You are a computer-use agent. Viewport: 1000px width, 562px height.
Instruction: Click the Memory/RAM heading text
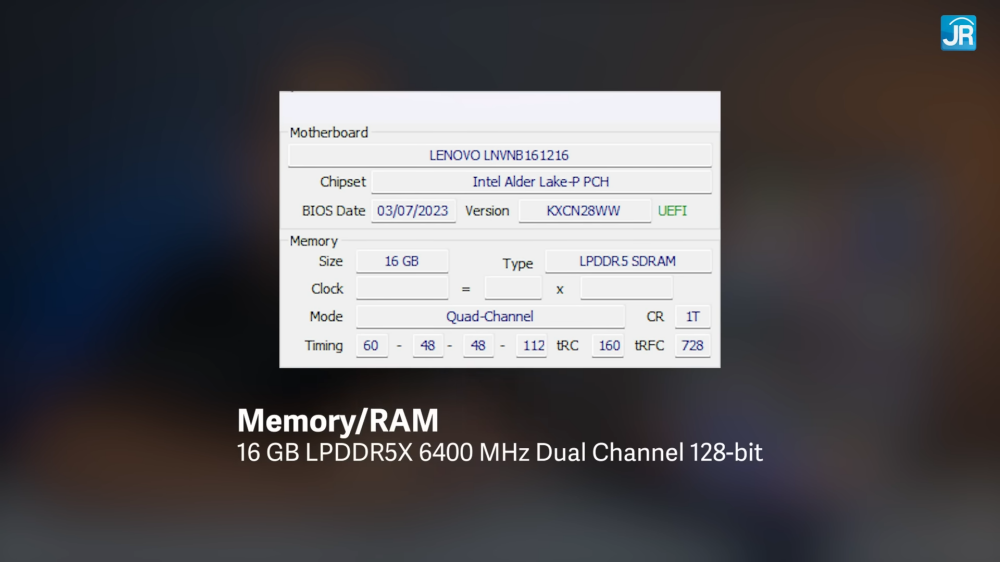pyautogui.click(x=338, y=421)
